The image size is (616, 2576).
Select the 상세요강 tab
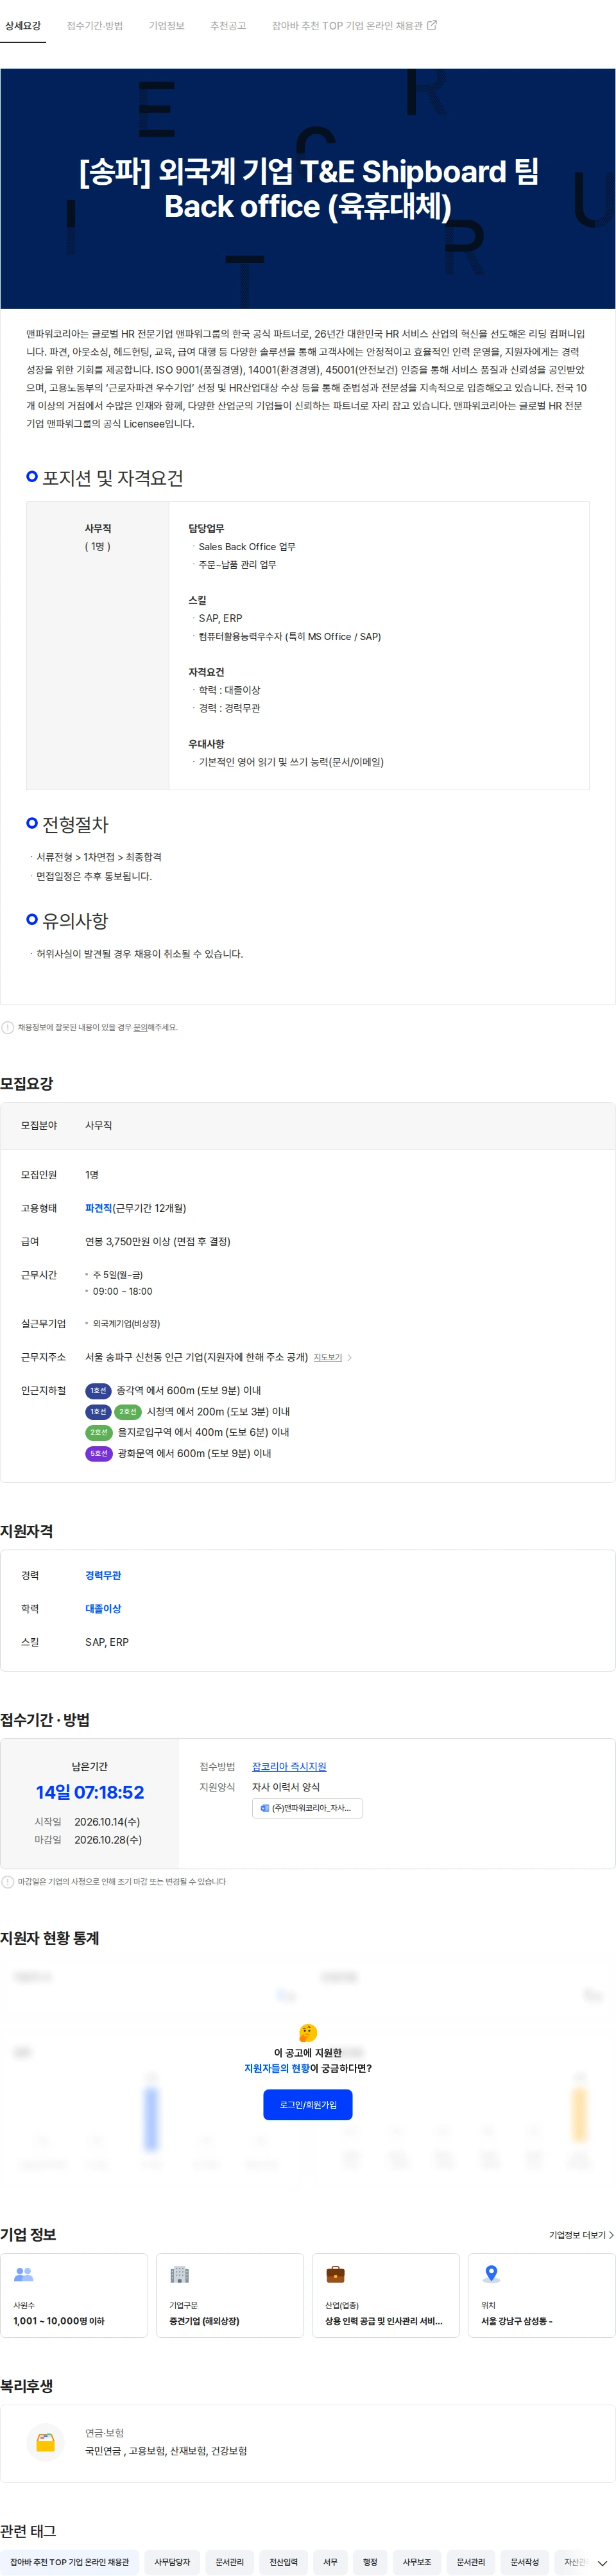coord(23,26)
